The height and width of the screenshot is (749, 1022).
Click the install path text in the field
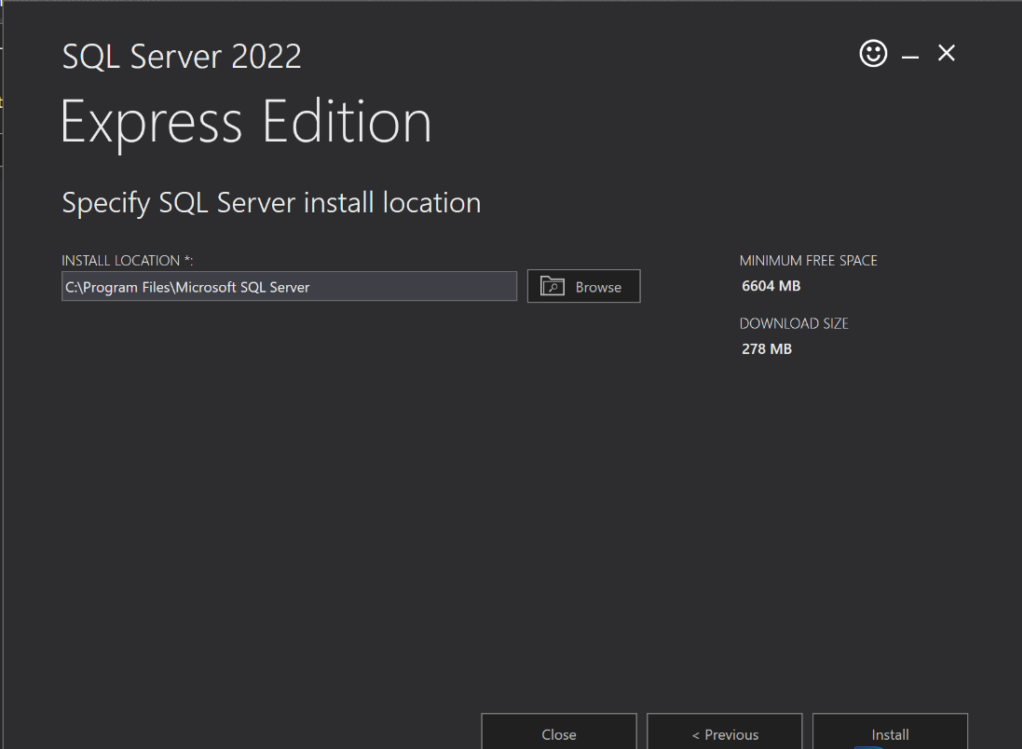[188, 287]
